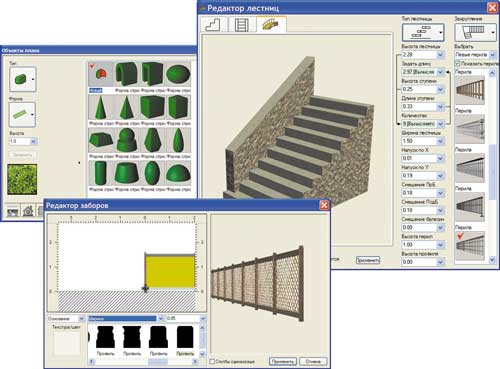The image size is (500, 369).
Task: Select the pyramid hedge shape
Action: pos(127,107)
